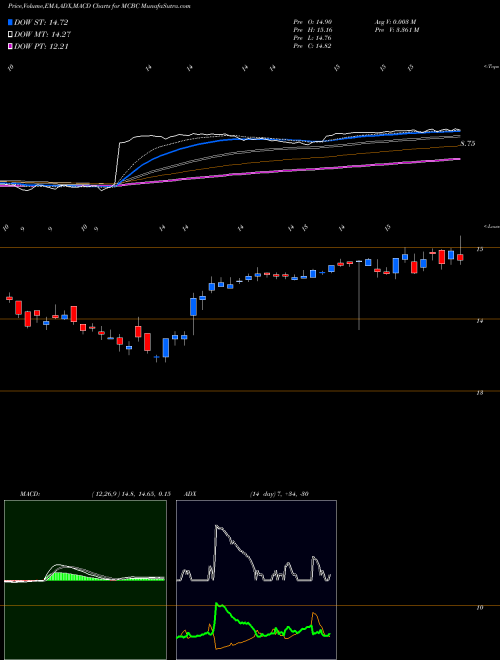
Task: Click the 'Pre L: 14.76' low value
Action: pos(313,38)
